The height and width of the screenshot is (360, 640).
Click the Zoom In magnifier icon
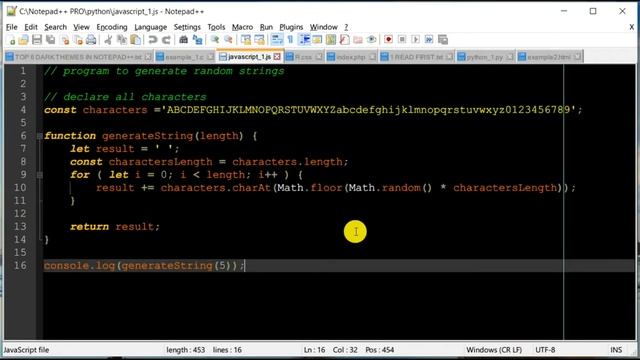[215, 40]
